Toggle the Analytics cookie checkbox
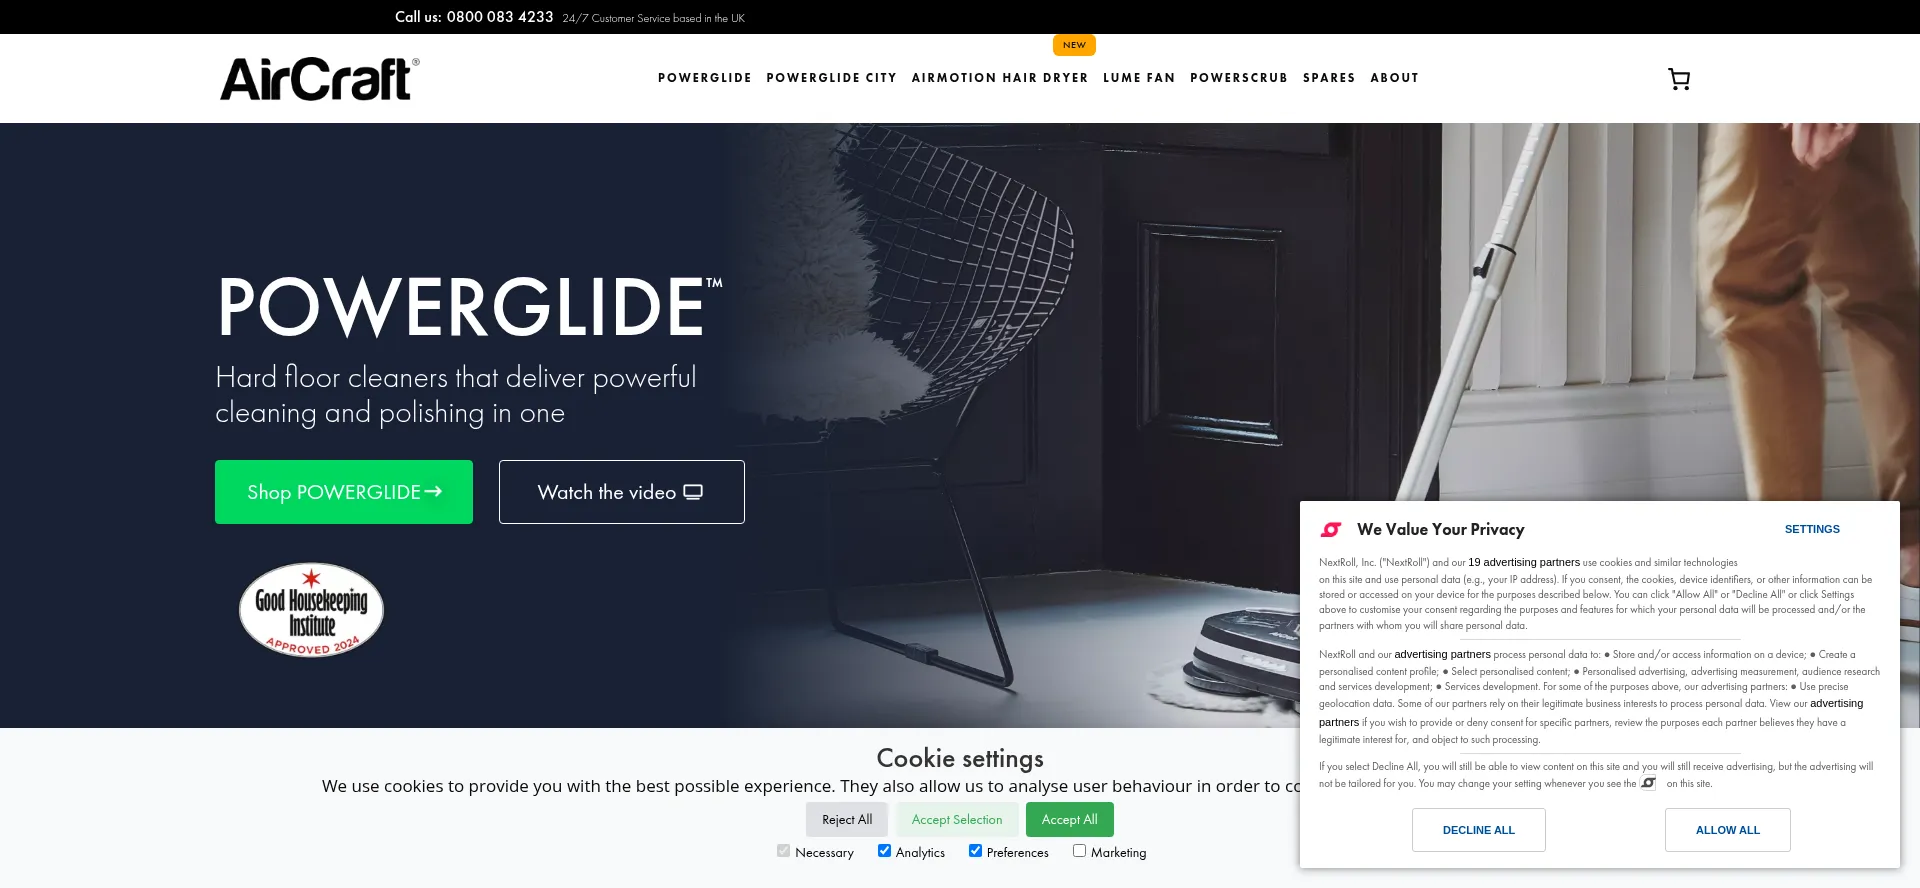 click(x=884, y=851)
